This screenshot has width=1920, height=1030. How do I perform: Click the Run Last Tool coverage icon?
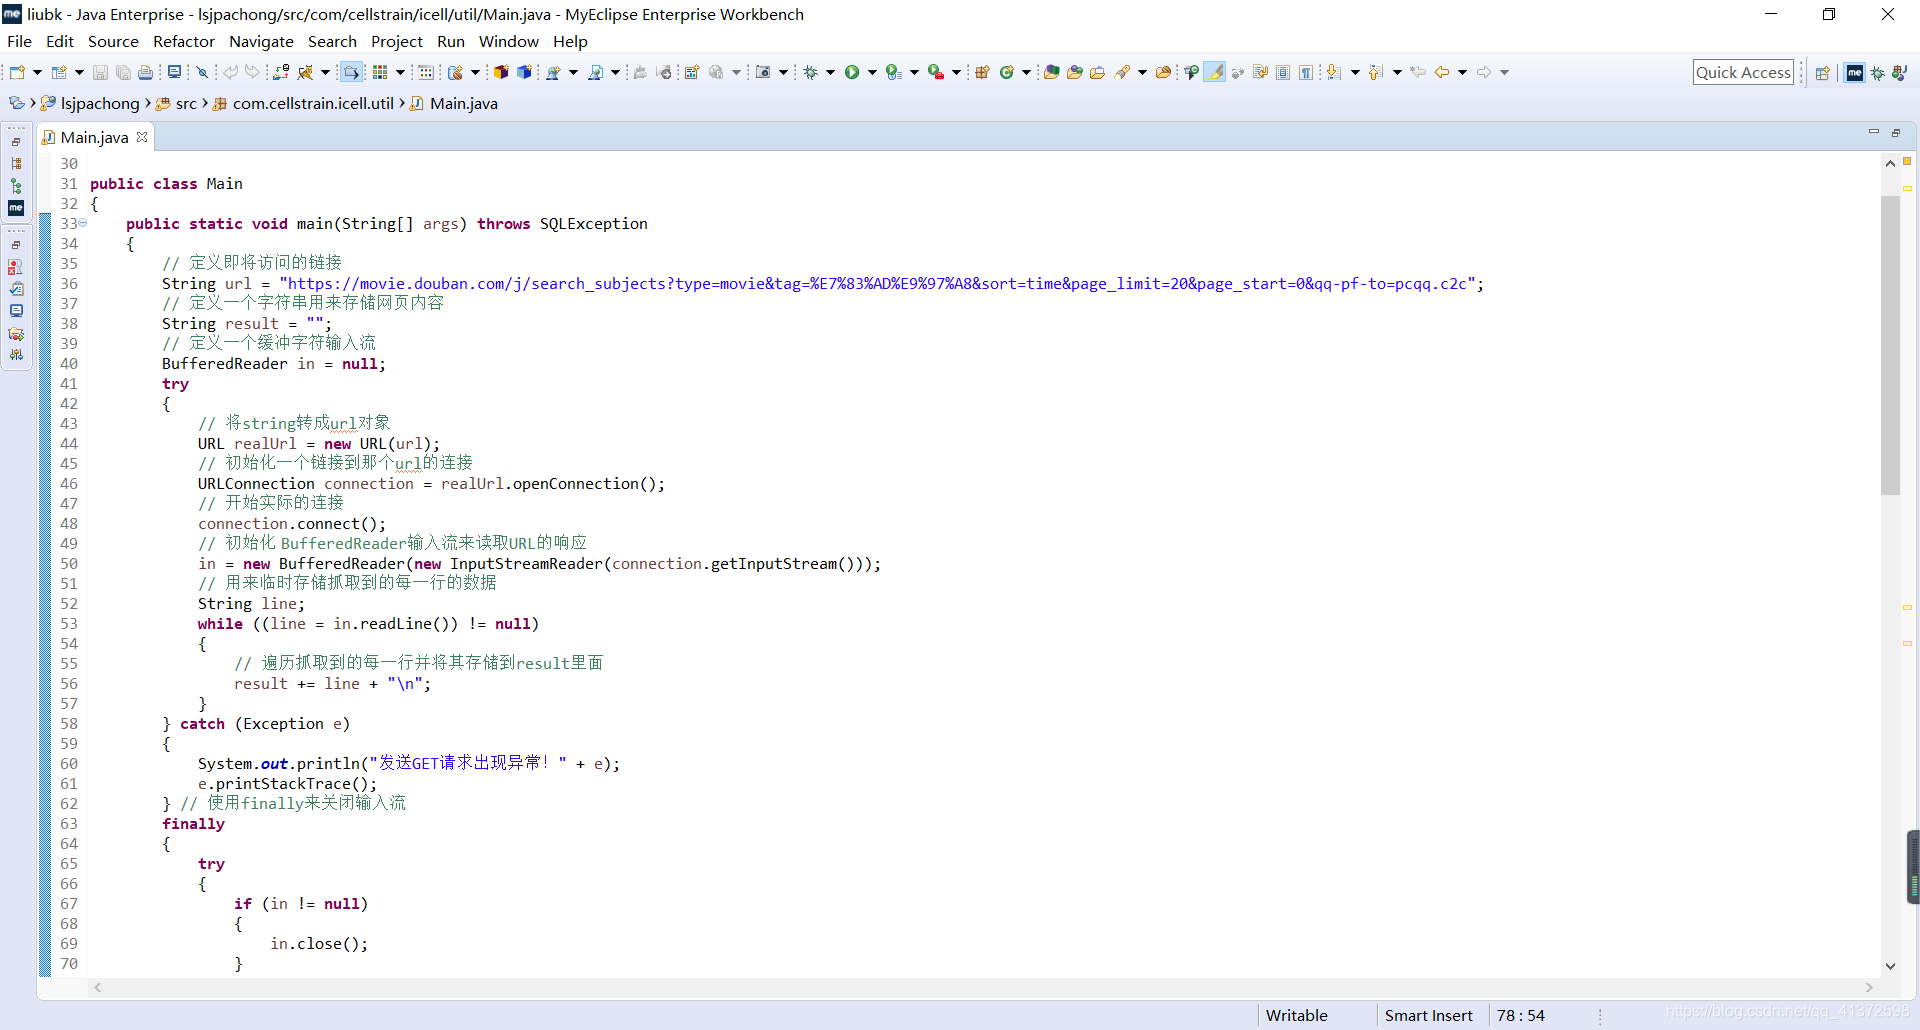tap(894, 72)
